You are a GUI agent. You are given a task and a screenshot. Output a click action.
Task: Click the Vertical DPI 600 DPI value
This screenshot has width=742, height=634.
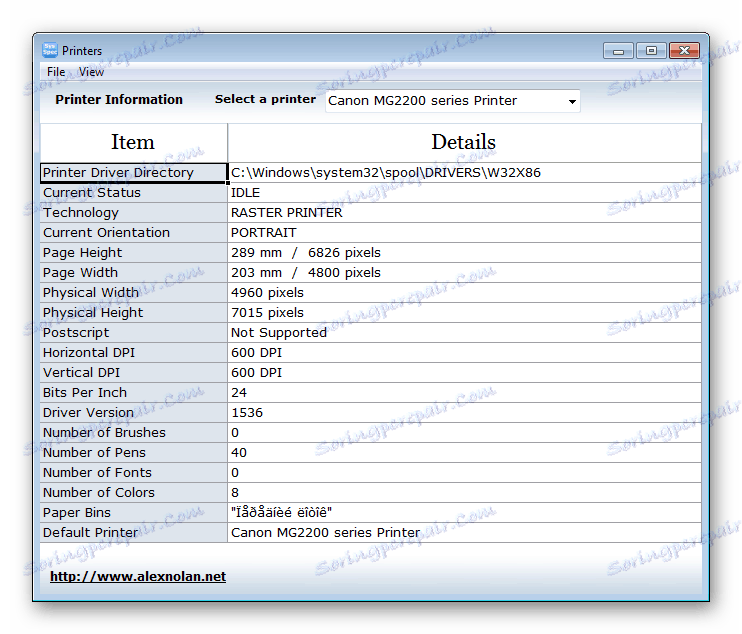pyautogui.click(x=464, y=373)
